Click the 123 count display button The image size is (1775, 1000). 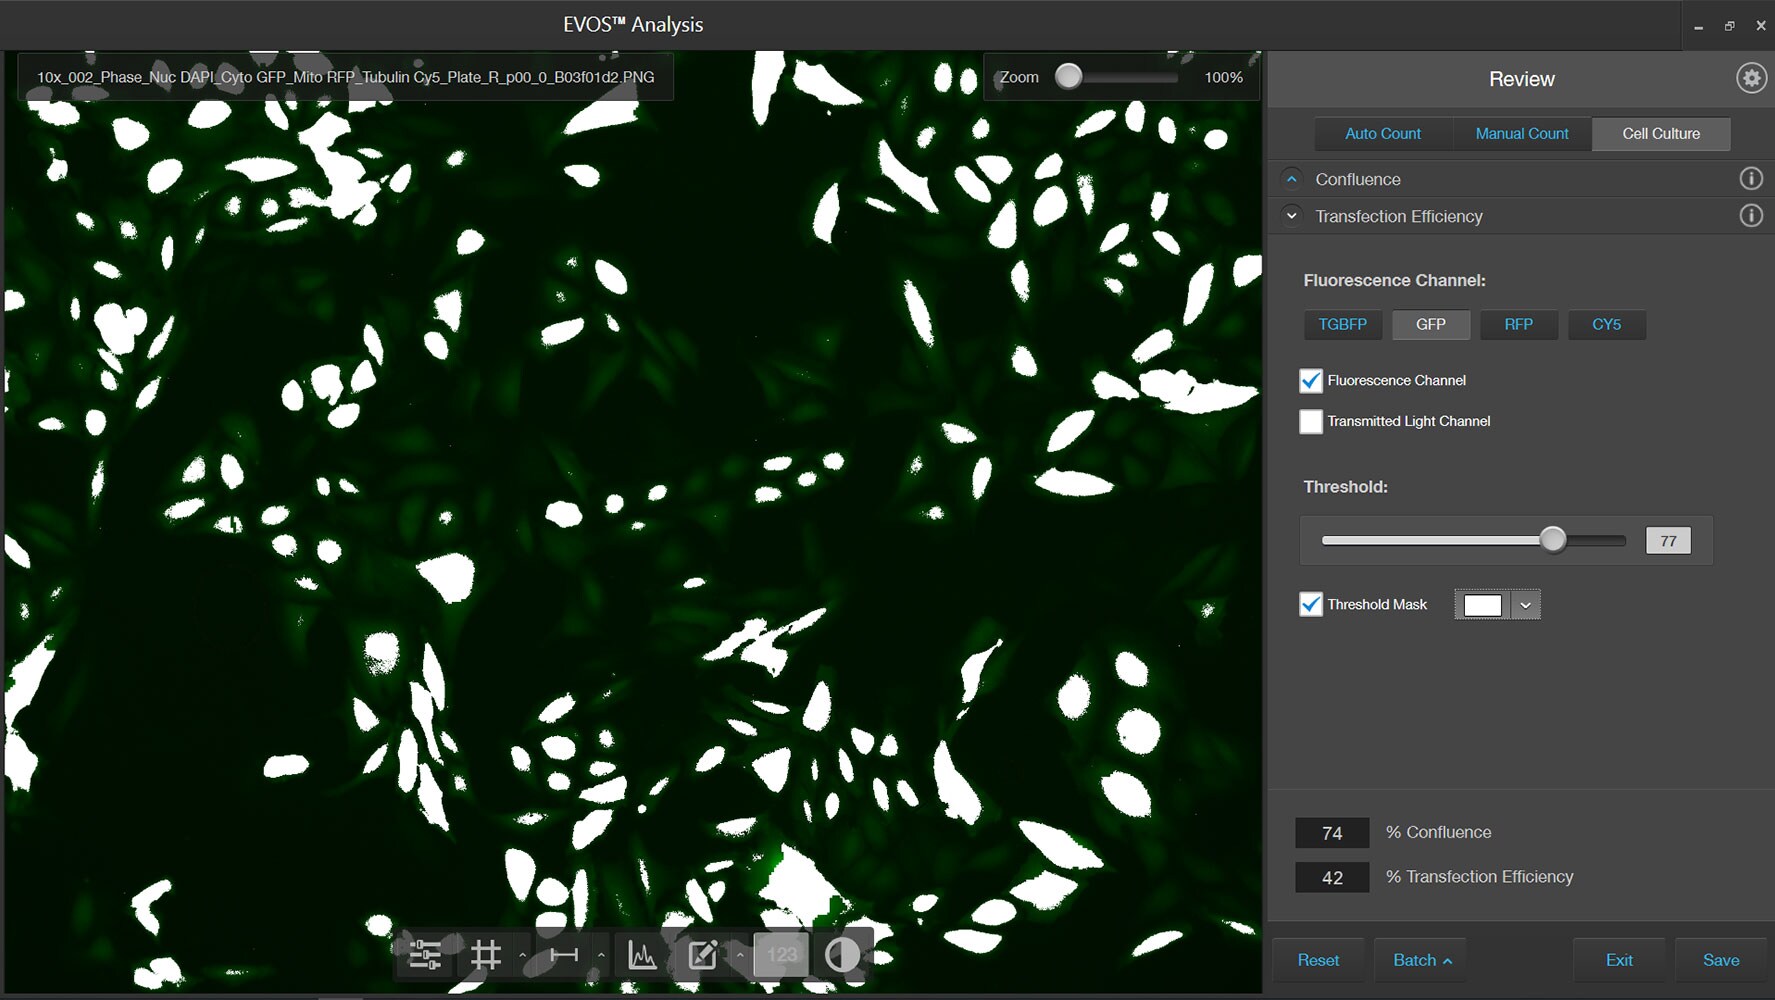[x=781, y=955]
